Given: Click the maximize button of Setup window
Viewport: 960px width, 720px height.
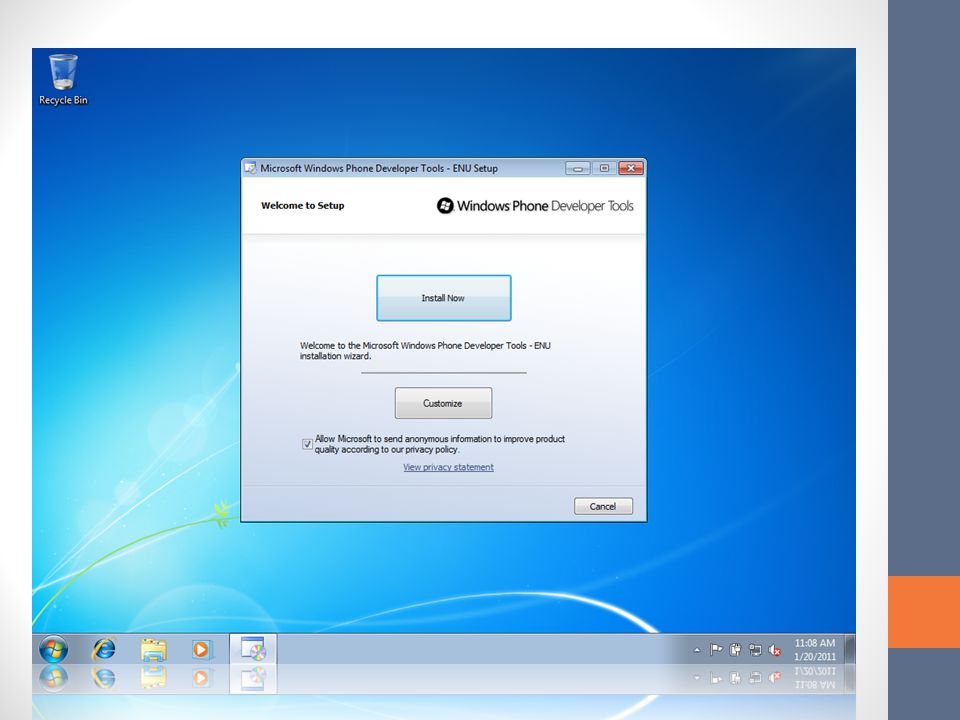Looking at the screenshot, I should pyautogui.click(x=604, y=168).
